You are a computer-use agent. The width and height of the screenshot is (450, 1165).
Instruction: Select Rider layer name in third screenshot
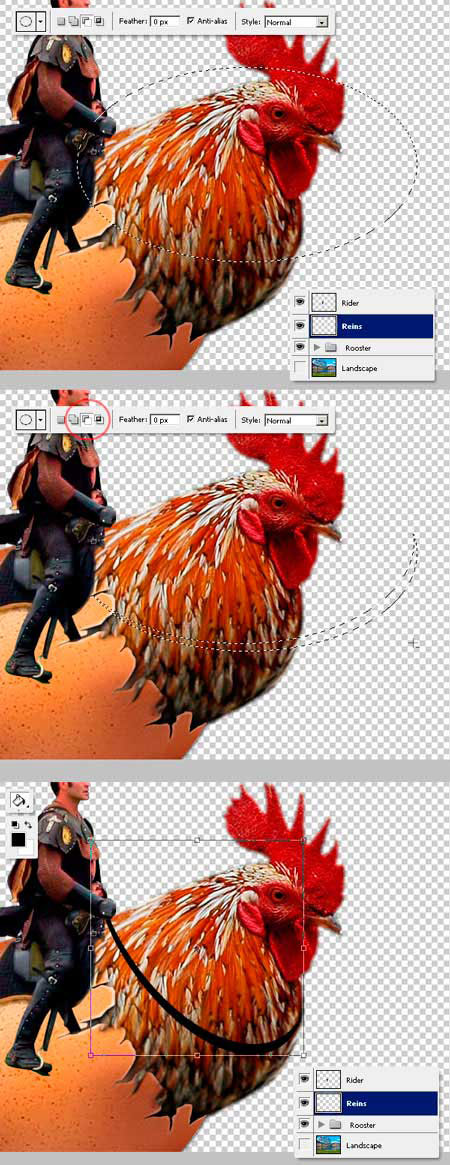pyautogui.click(x=355, y=1080)
